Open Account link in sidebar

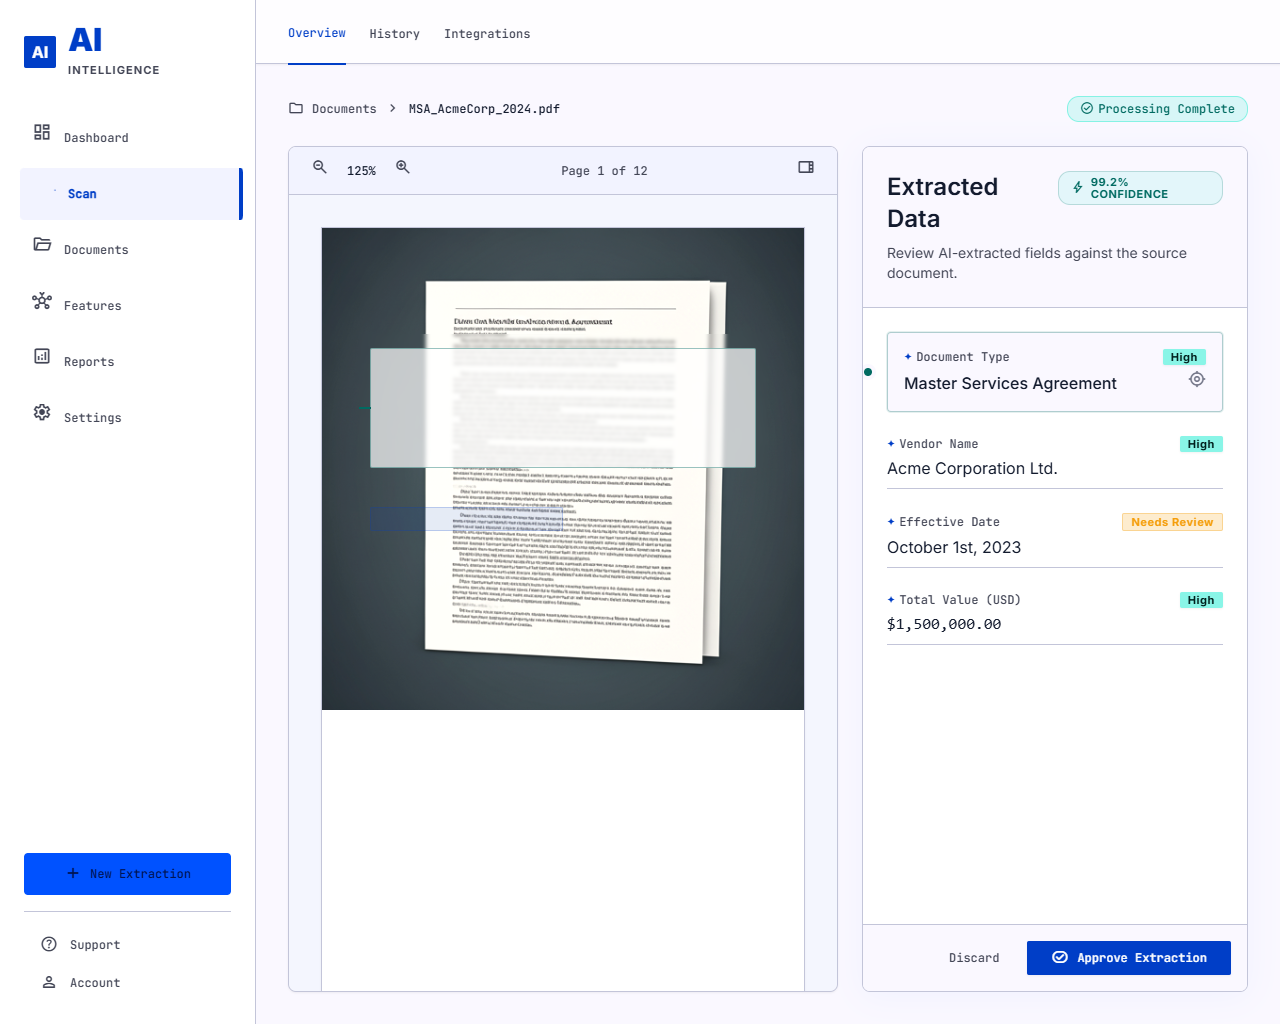tap(95, 983)
